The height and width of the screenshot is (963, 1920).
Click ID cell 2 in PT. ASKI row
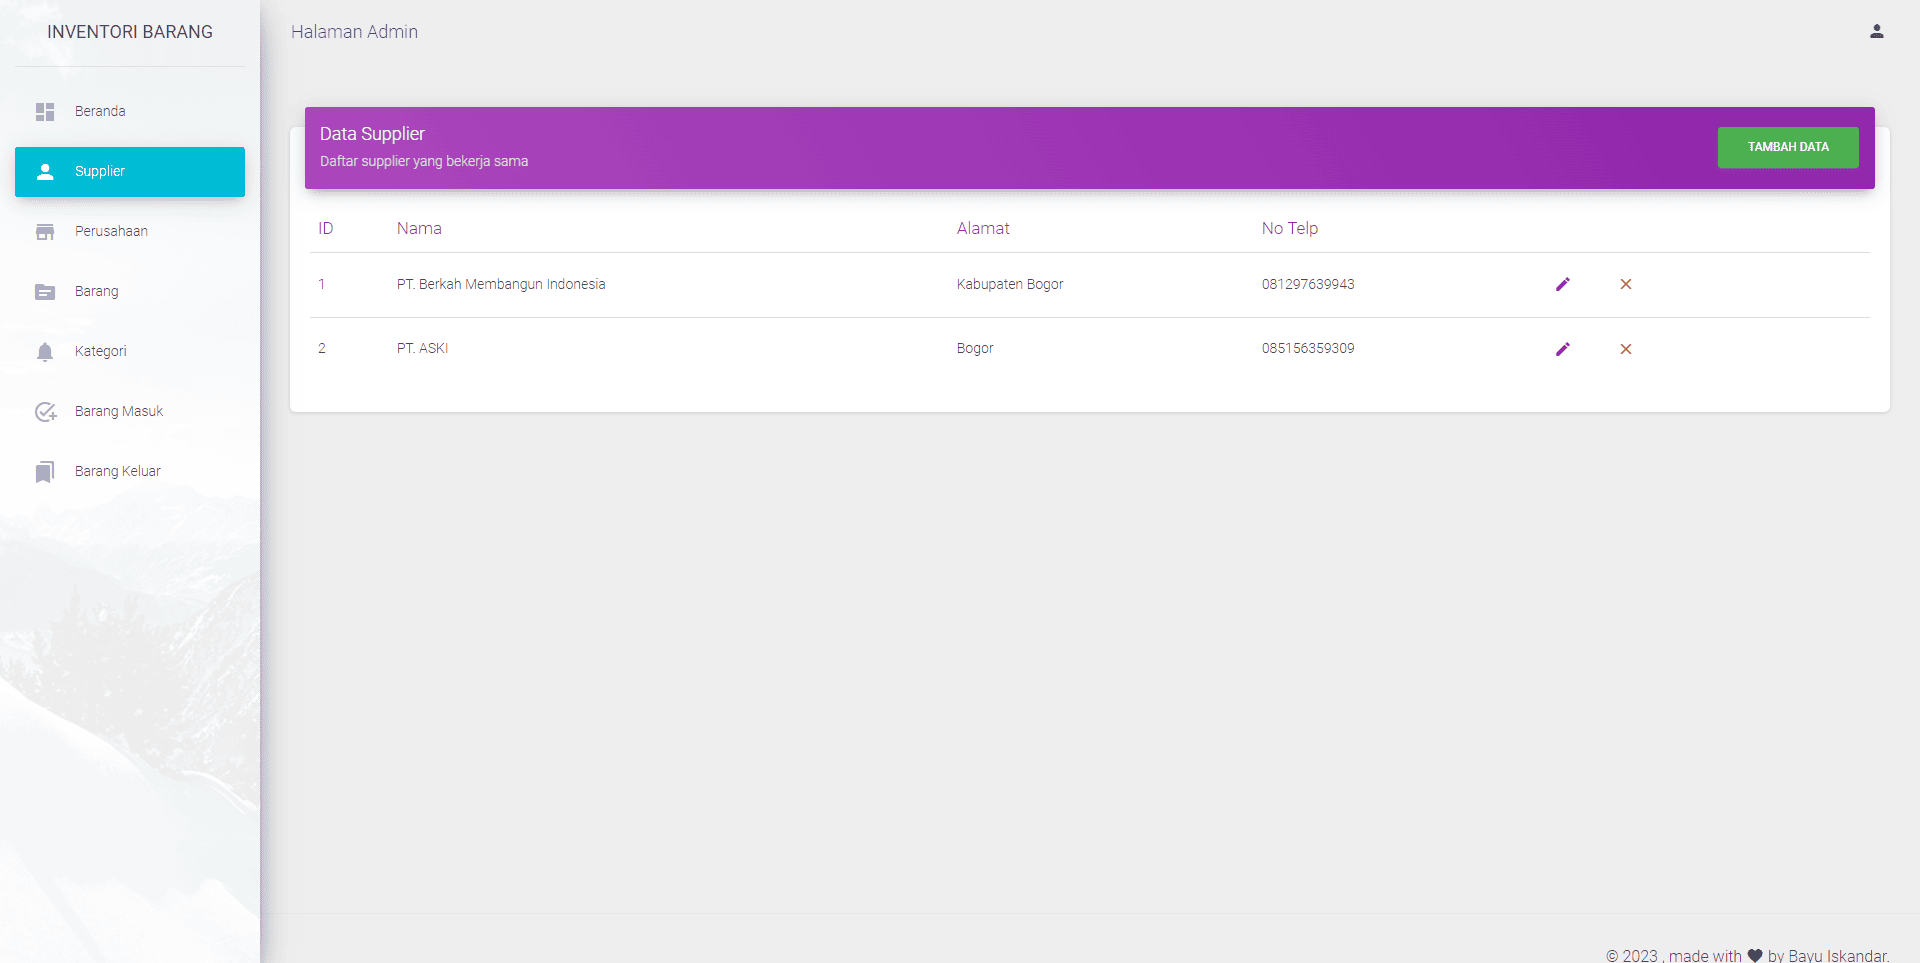(x=322, y=348)
